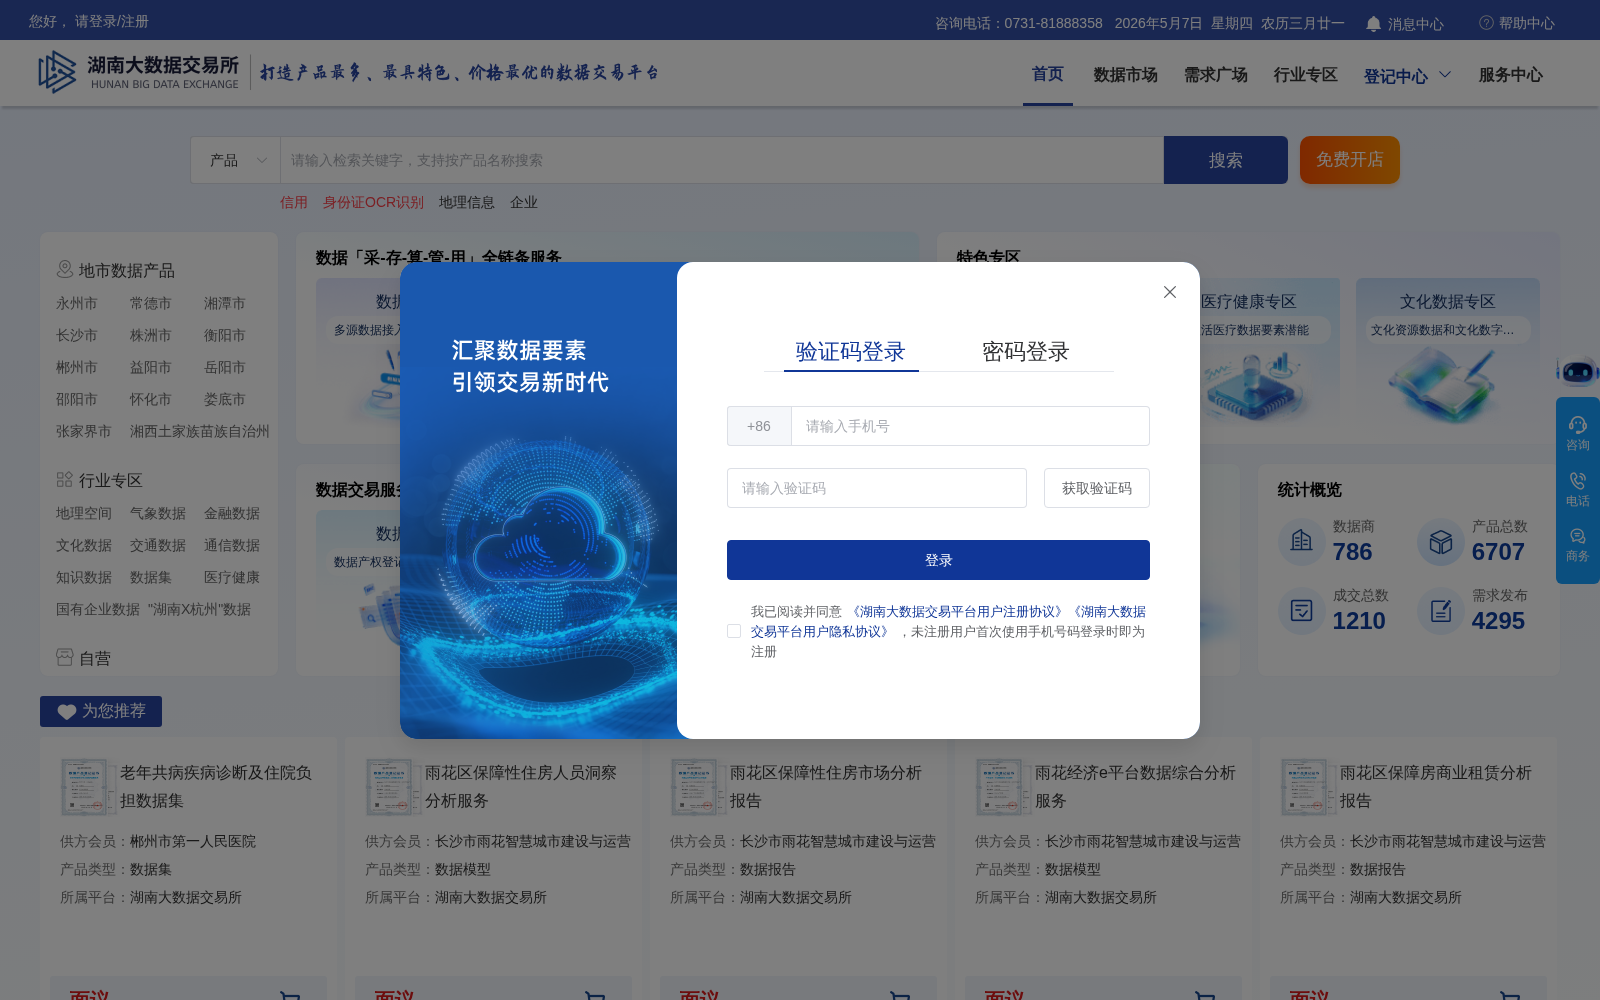Click the 自营 store icon
The width and height of the screenshot is (1600, 1000).
tap(65, 657)
